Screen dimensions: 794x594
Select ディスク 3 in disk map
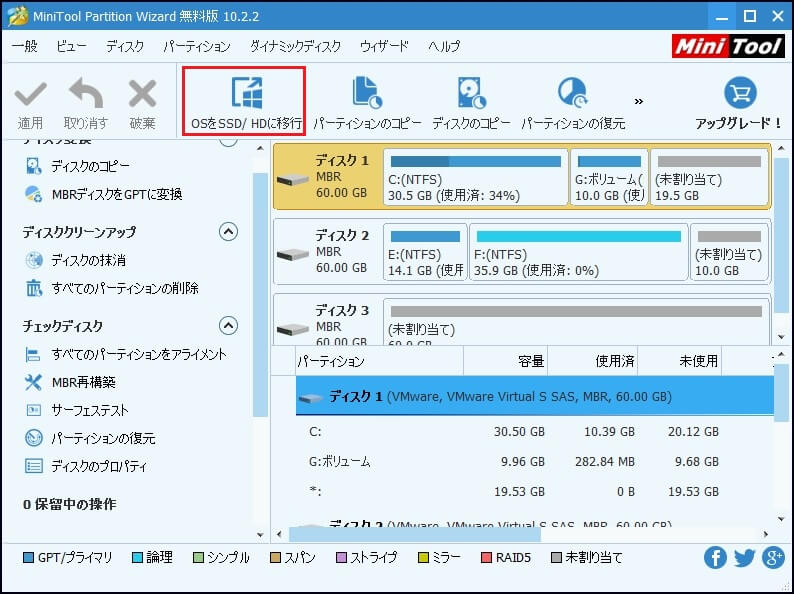[326, 322]
